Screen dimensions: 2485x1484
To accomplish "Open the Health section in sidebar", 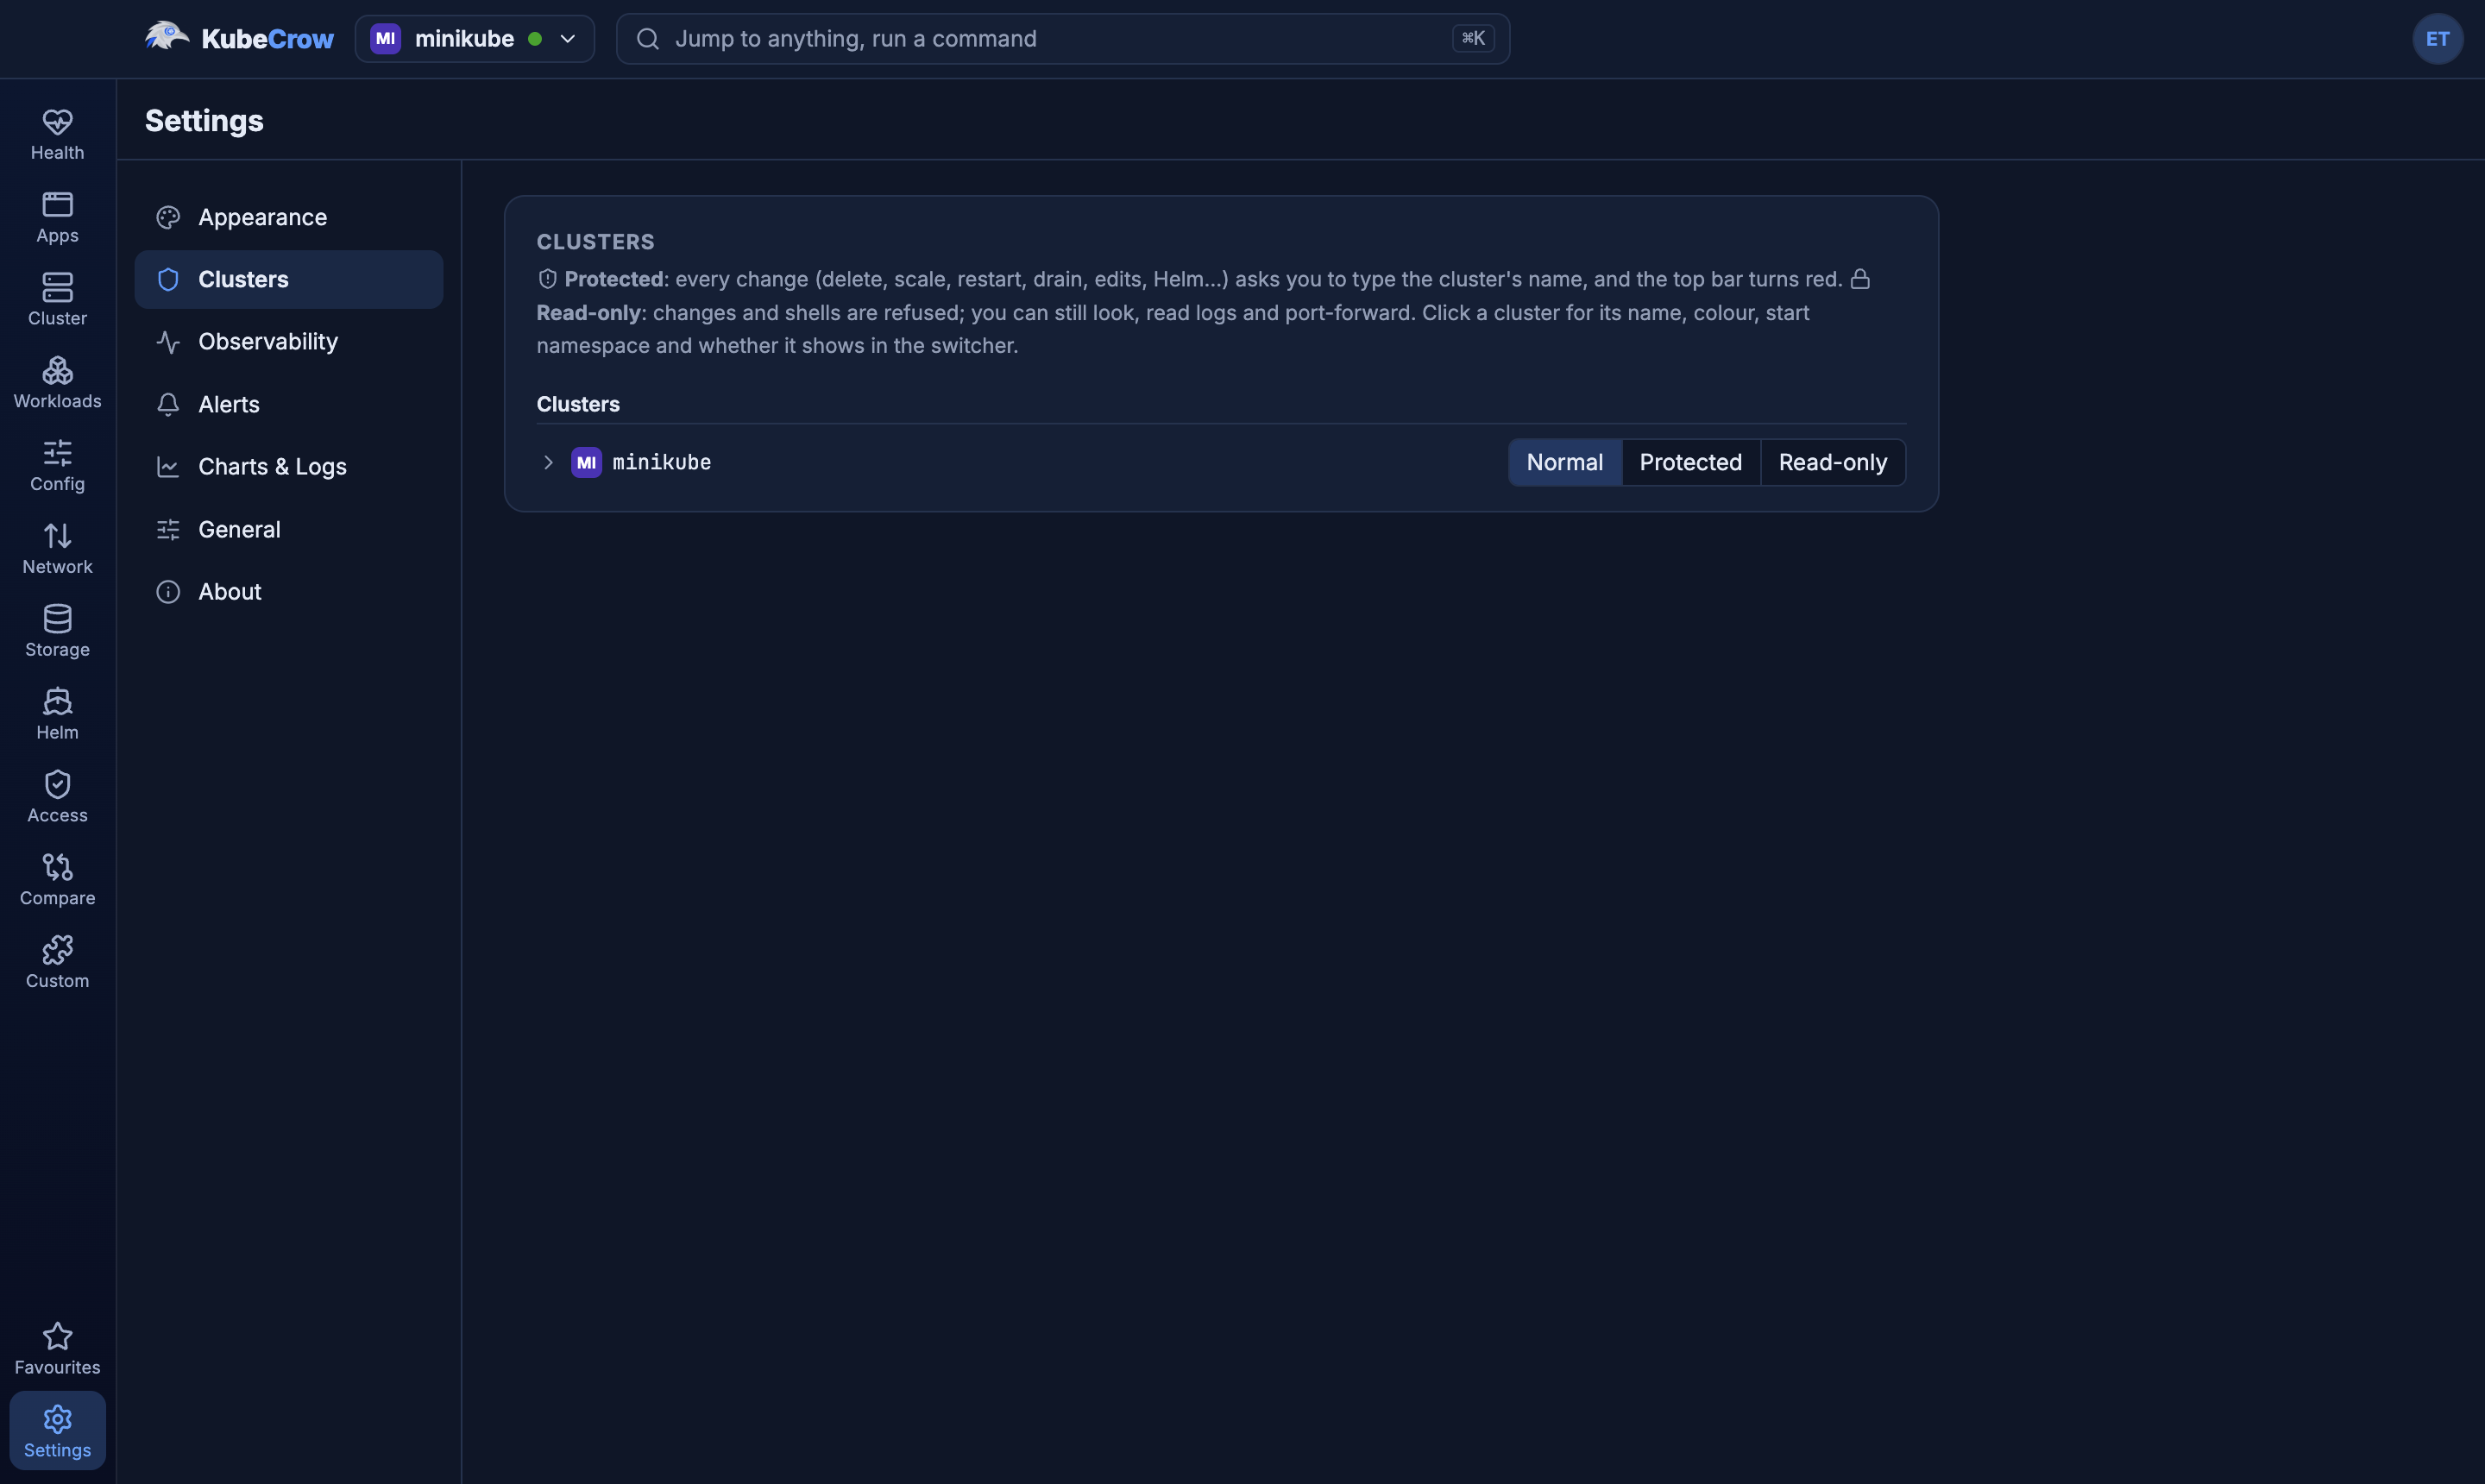I will [57, 135].
